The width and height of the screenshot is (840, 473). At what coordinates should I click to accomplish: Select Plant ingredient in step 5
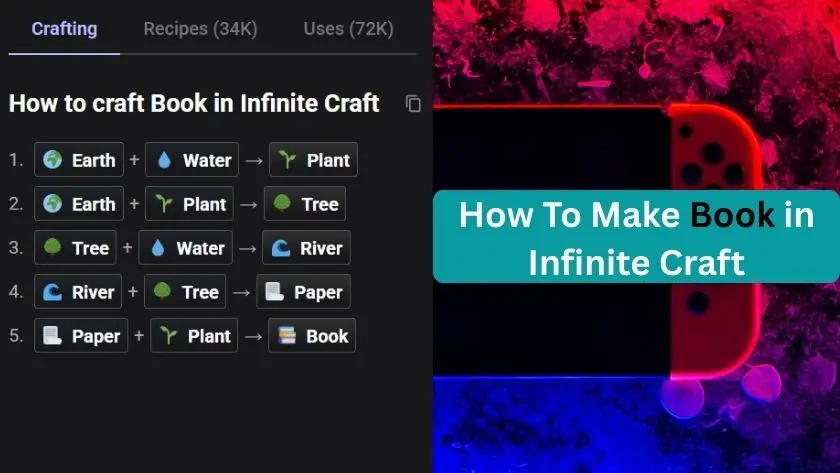[194, 335]
